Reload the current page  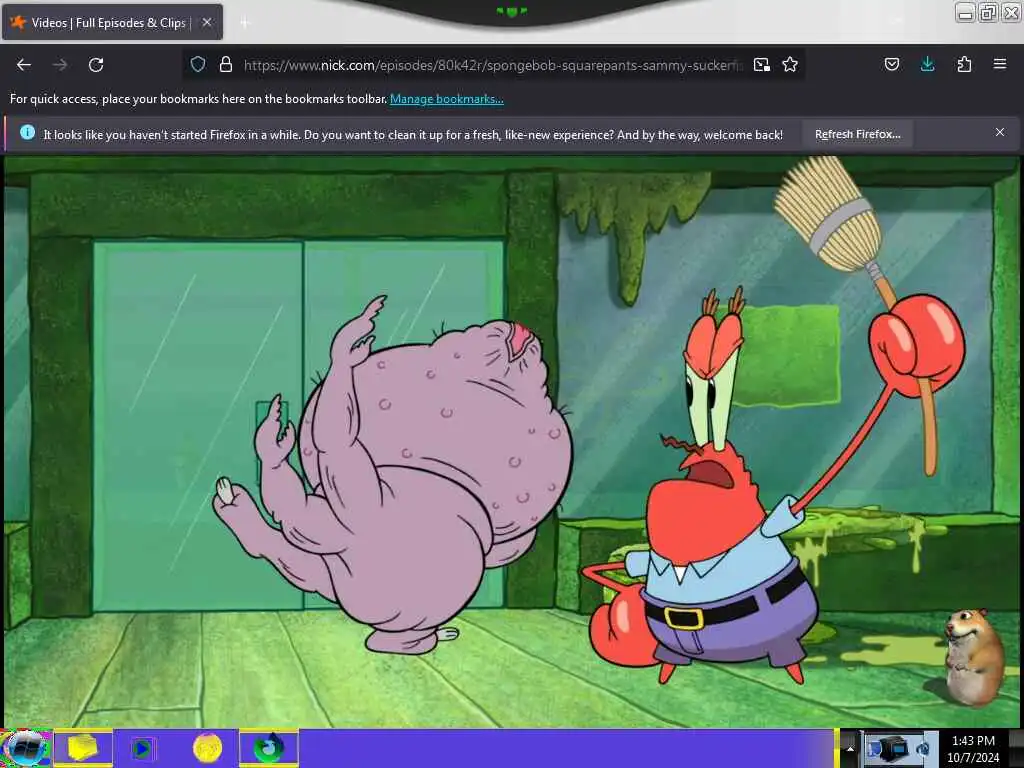(x=96, y=65)
